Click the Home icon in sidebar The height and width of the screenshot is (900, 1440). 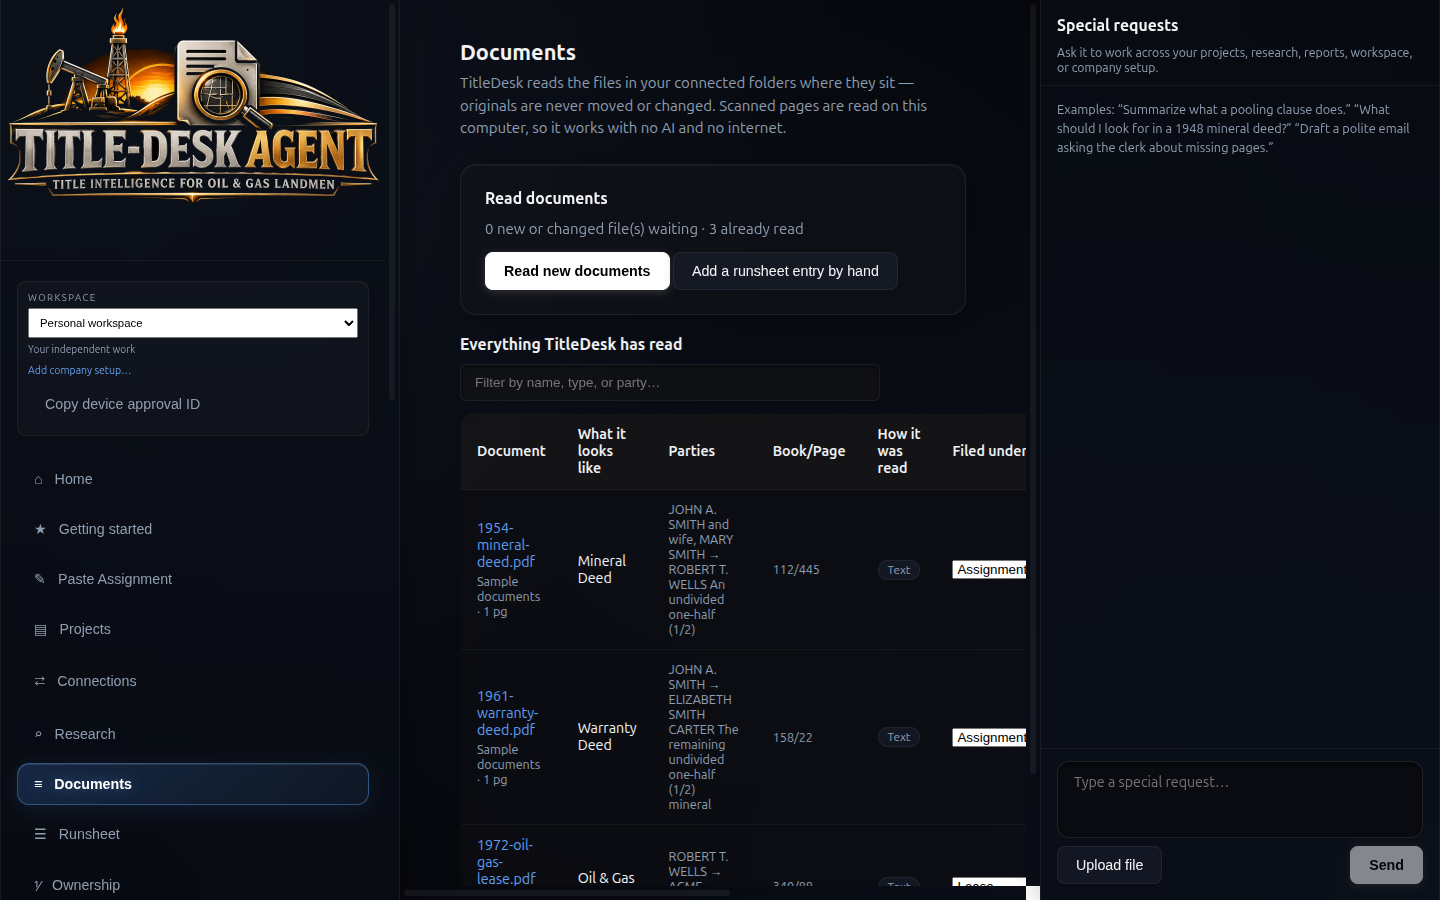[x=38, y=480]
